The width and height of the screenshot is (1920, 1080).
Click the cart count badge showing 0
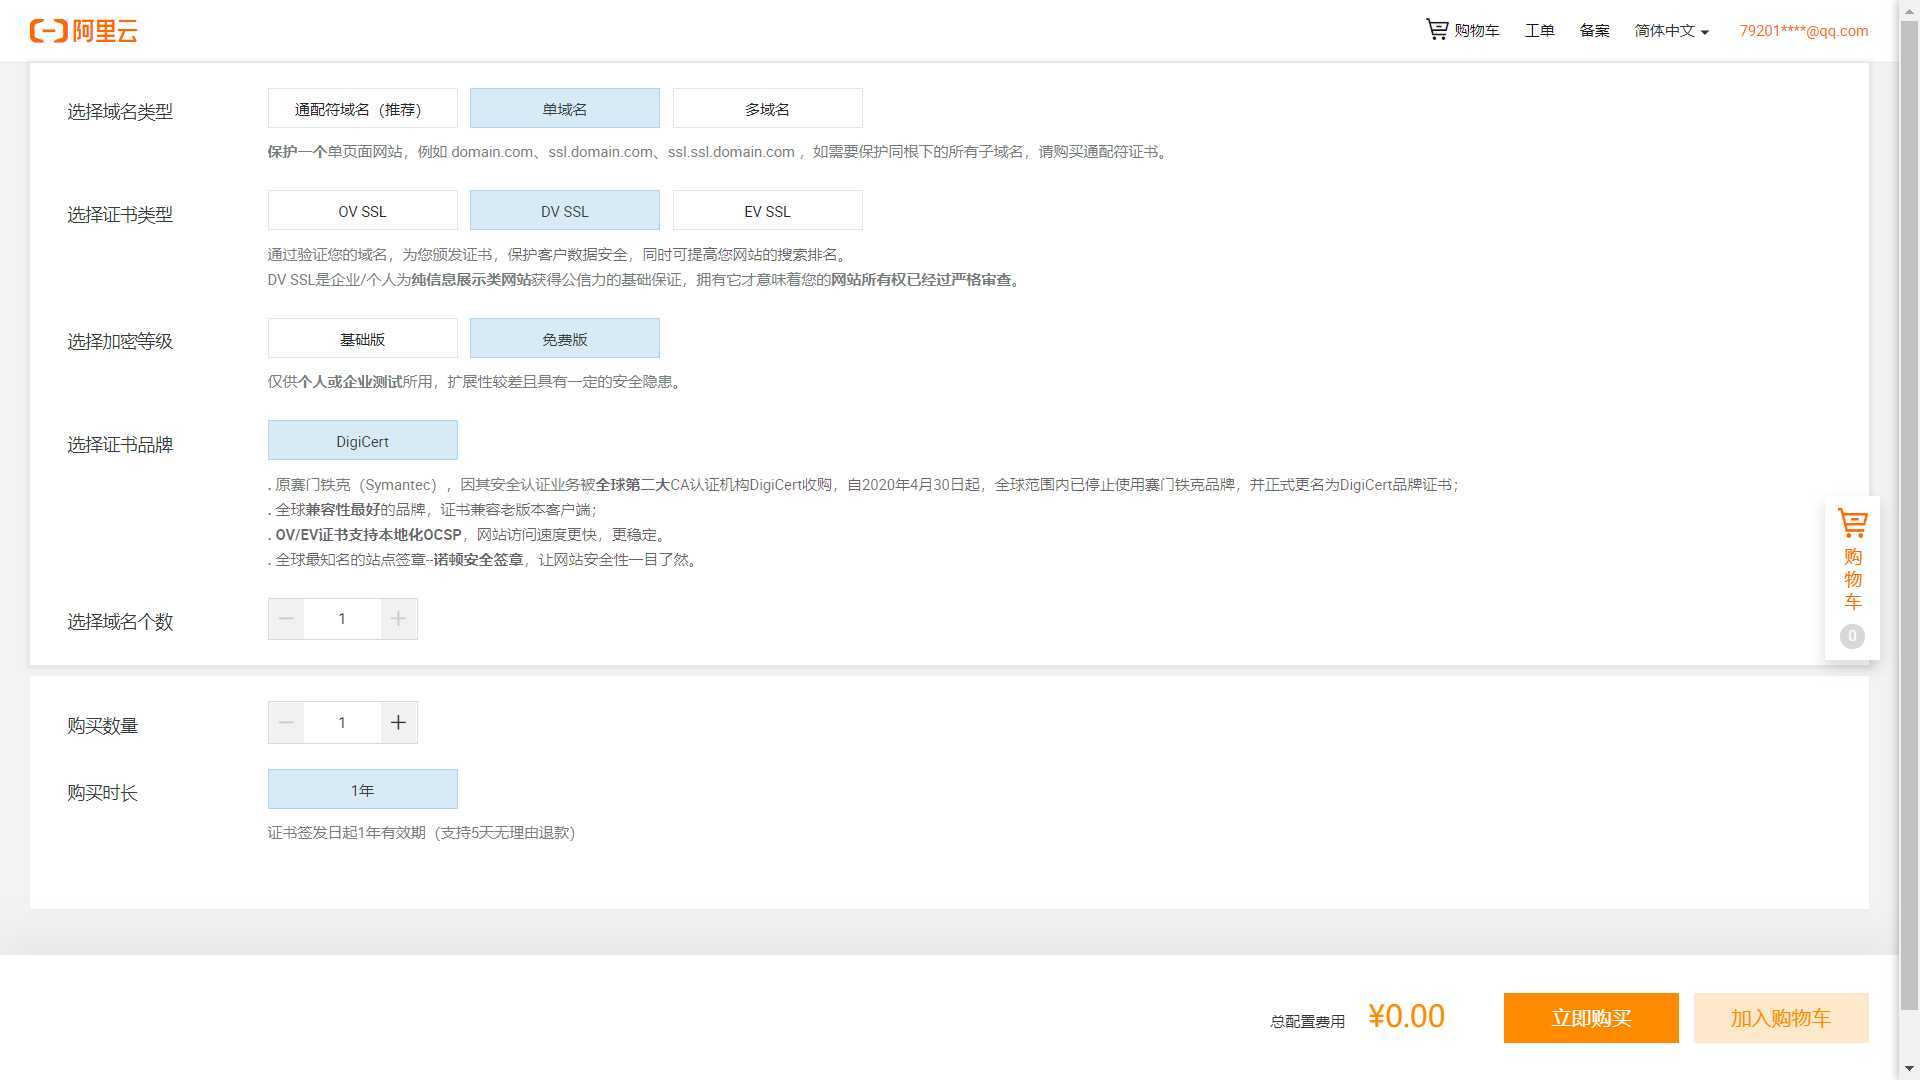1852,636
